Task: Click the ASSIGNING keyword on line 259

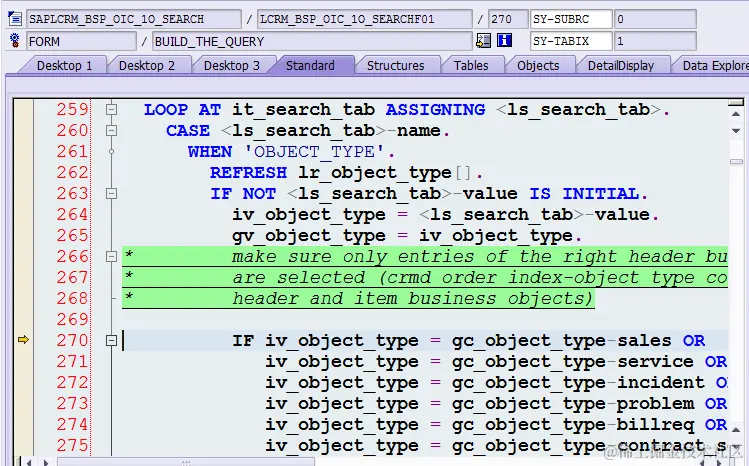Action: [x=435, y=109]
